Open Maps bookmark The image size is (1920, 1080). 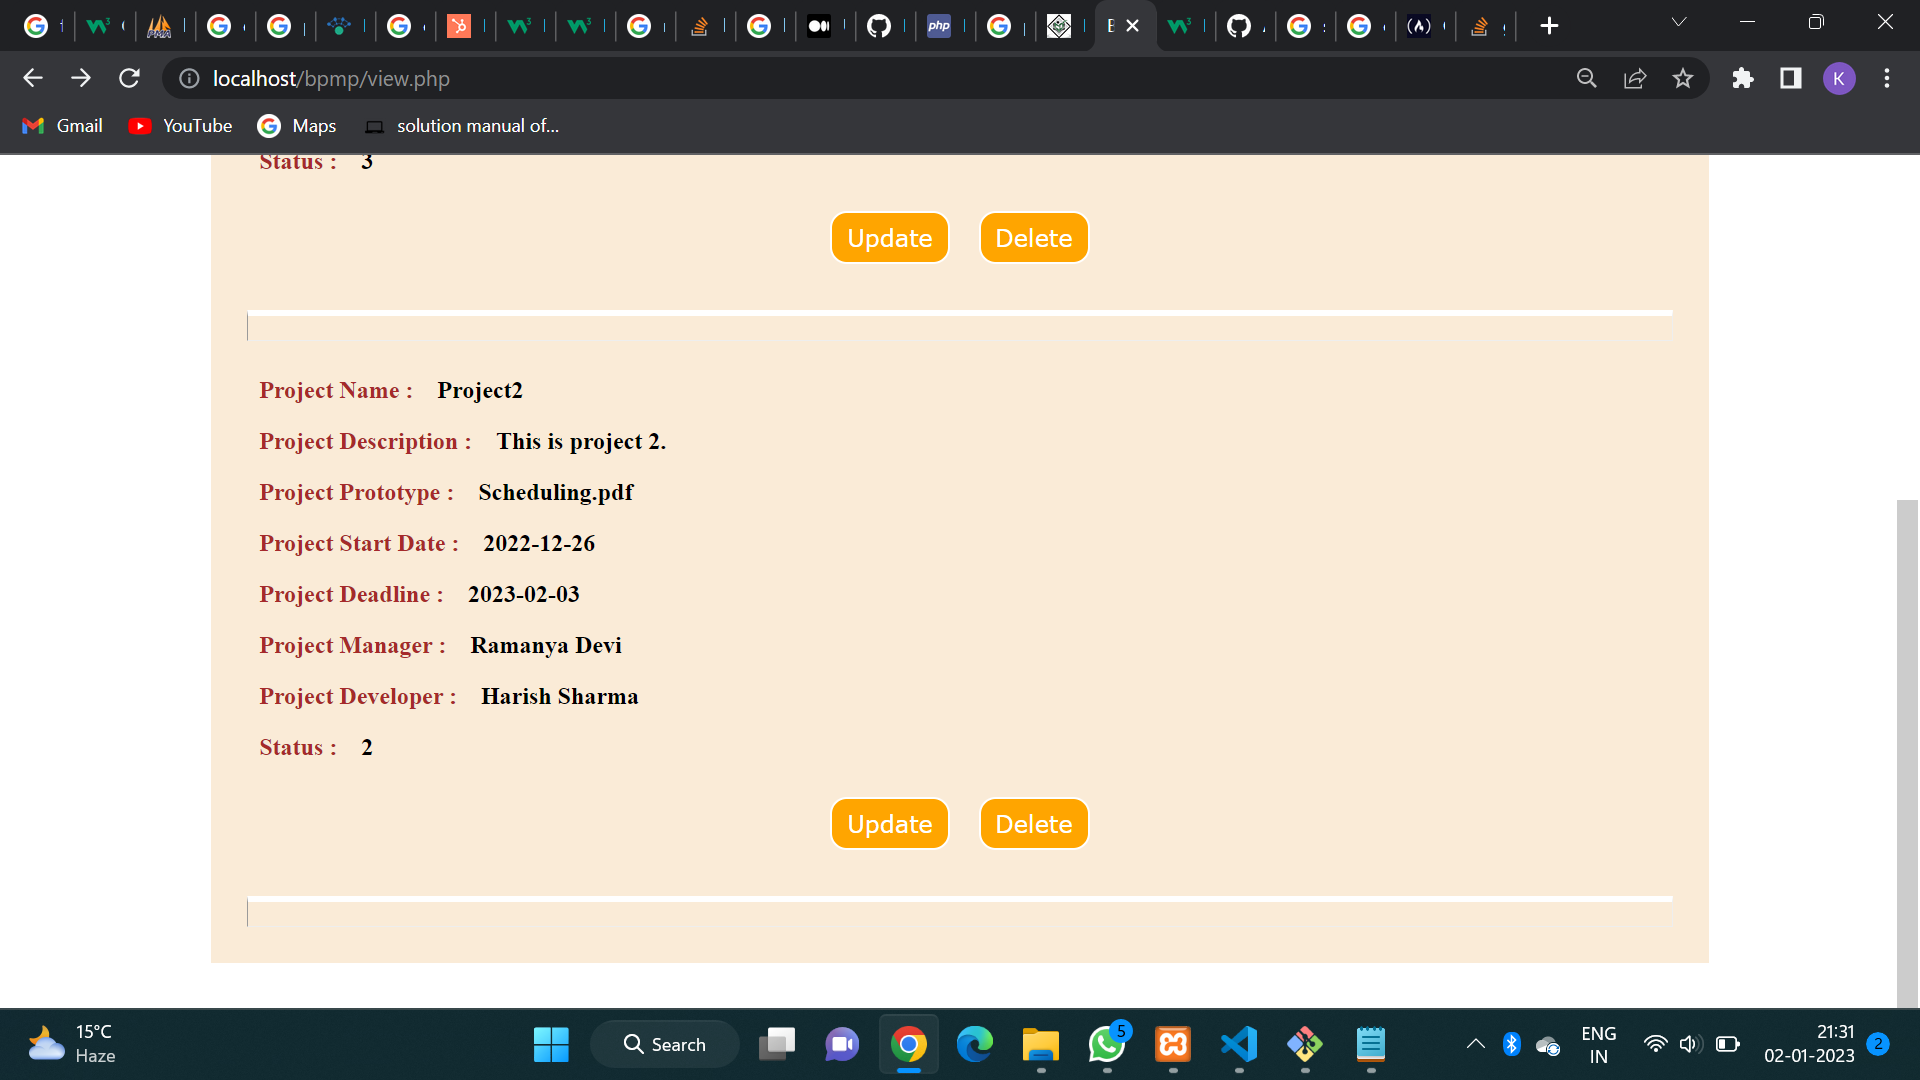point(297,126)
